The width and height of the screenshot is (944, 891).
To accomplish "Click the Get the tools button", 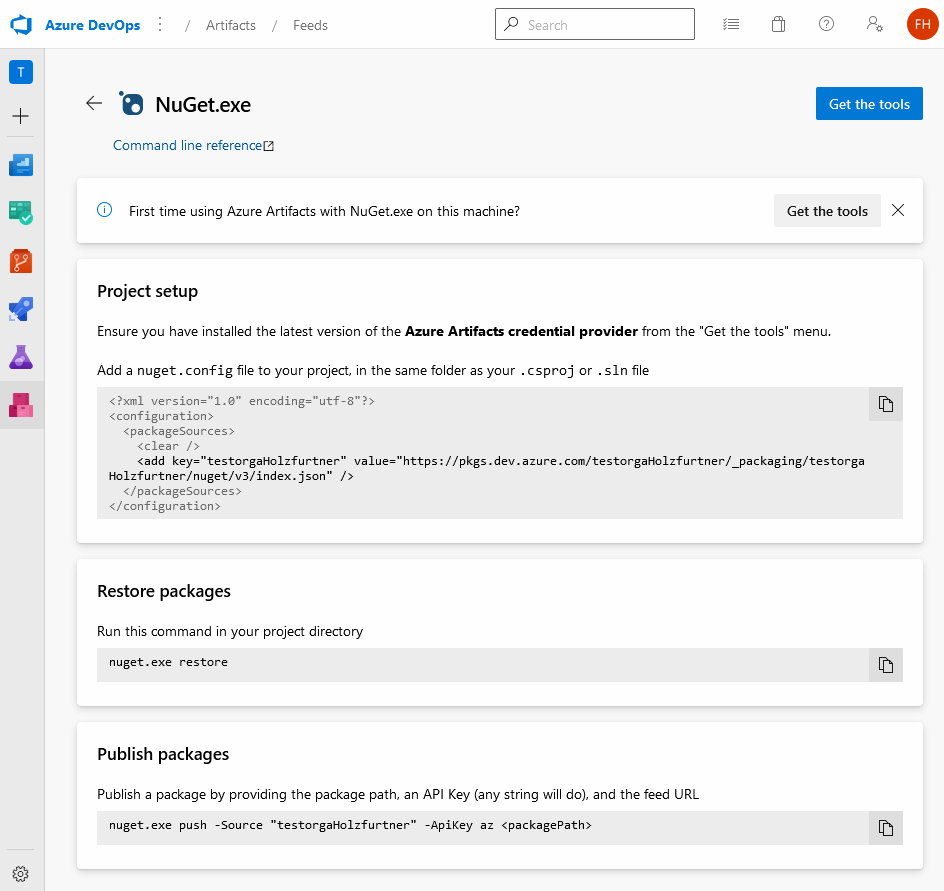I will 869,103.
